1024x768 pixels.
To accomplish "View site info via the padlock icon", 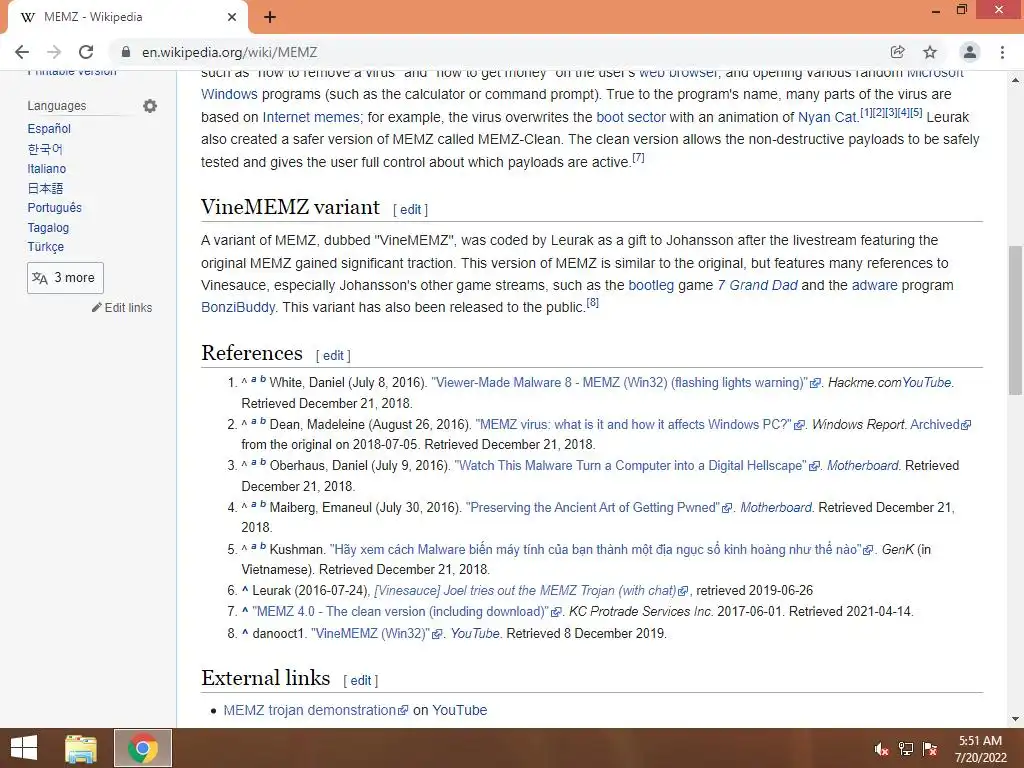I will point(126,52).
